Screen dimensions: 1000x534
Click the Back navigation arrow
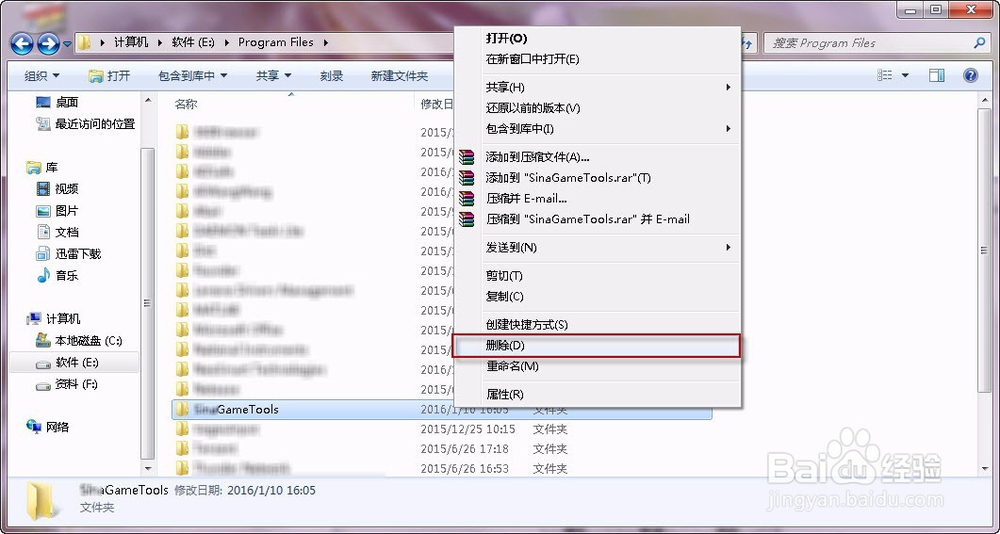[22, 43]
